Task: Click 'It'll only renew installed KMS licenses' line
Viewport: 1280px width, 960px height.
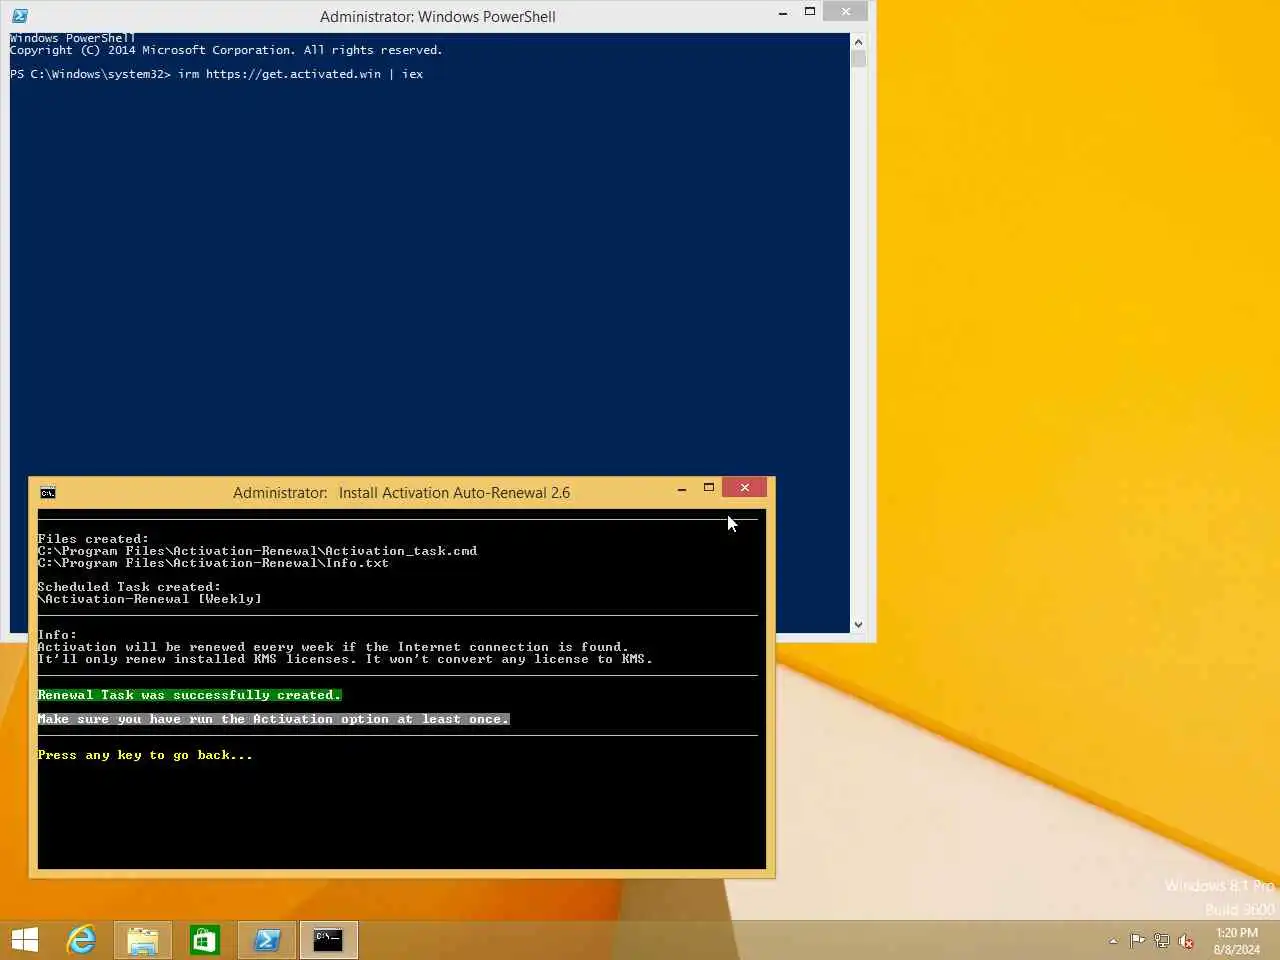Action: coord(345,659)
